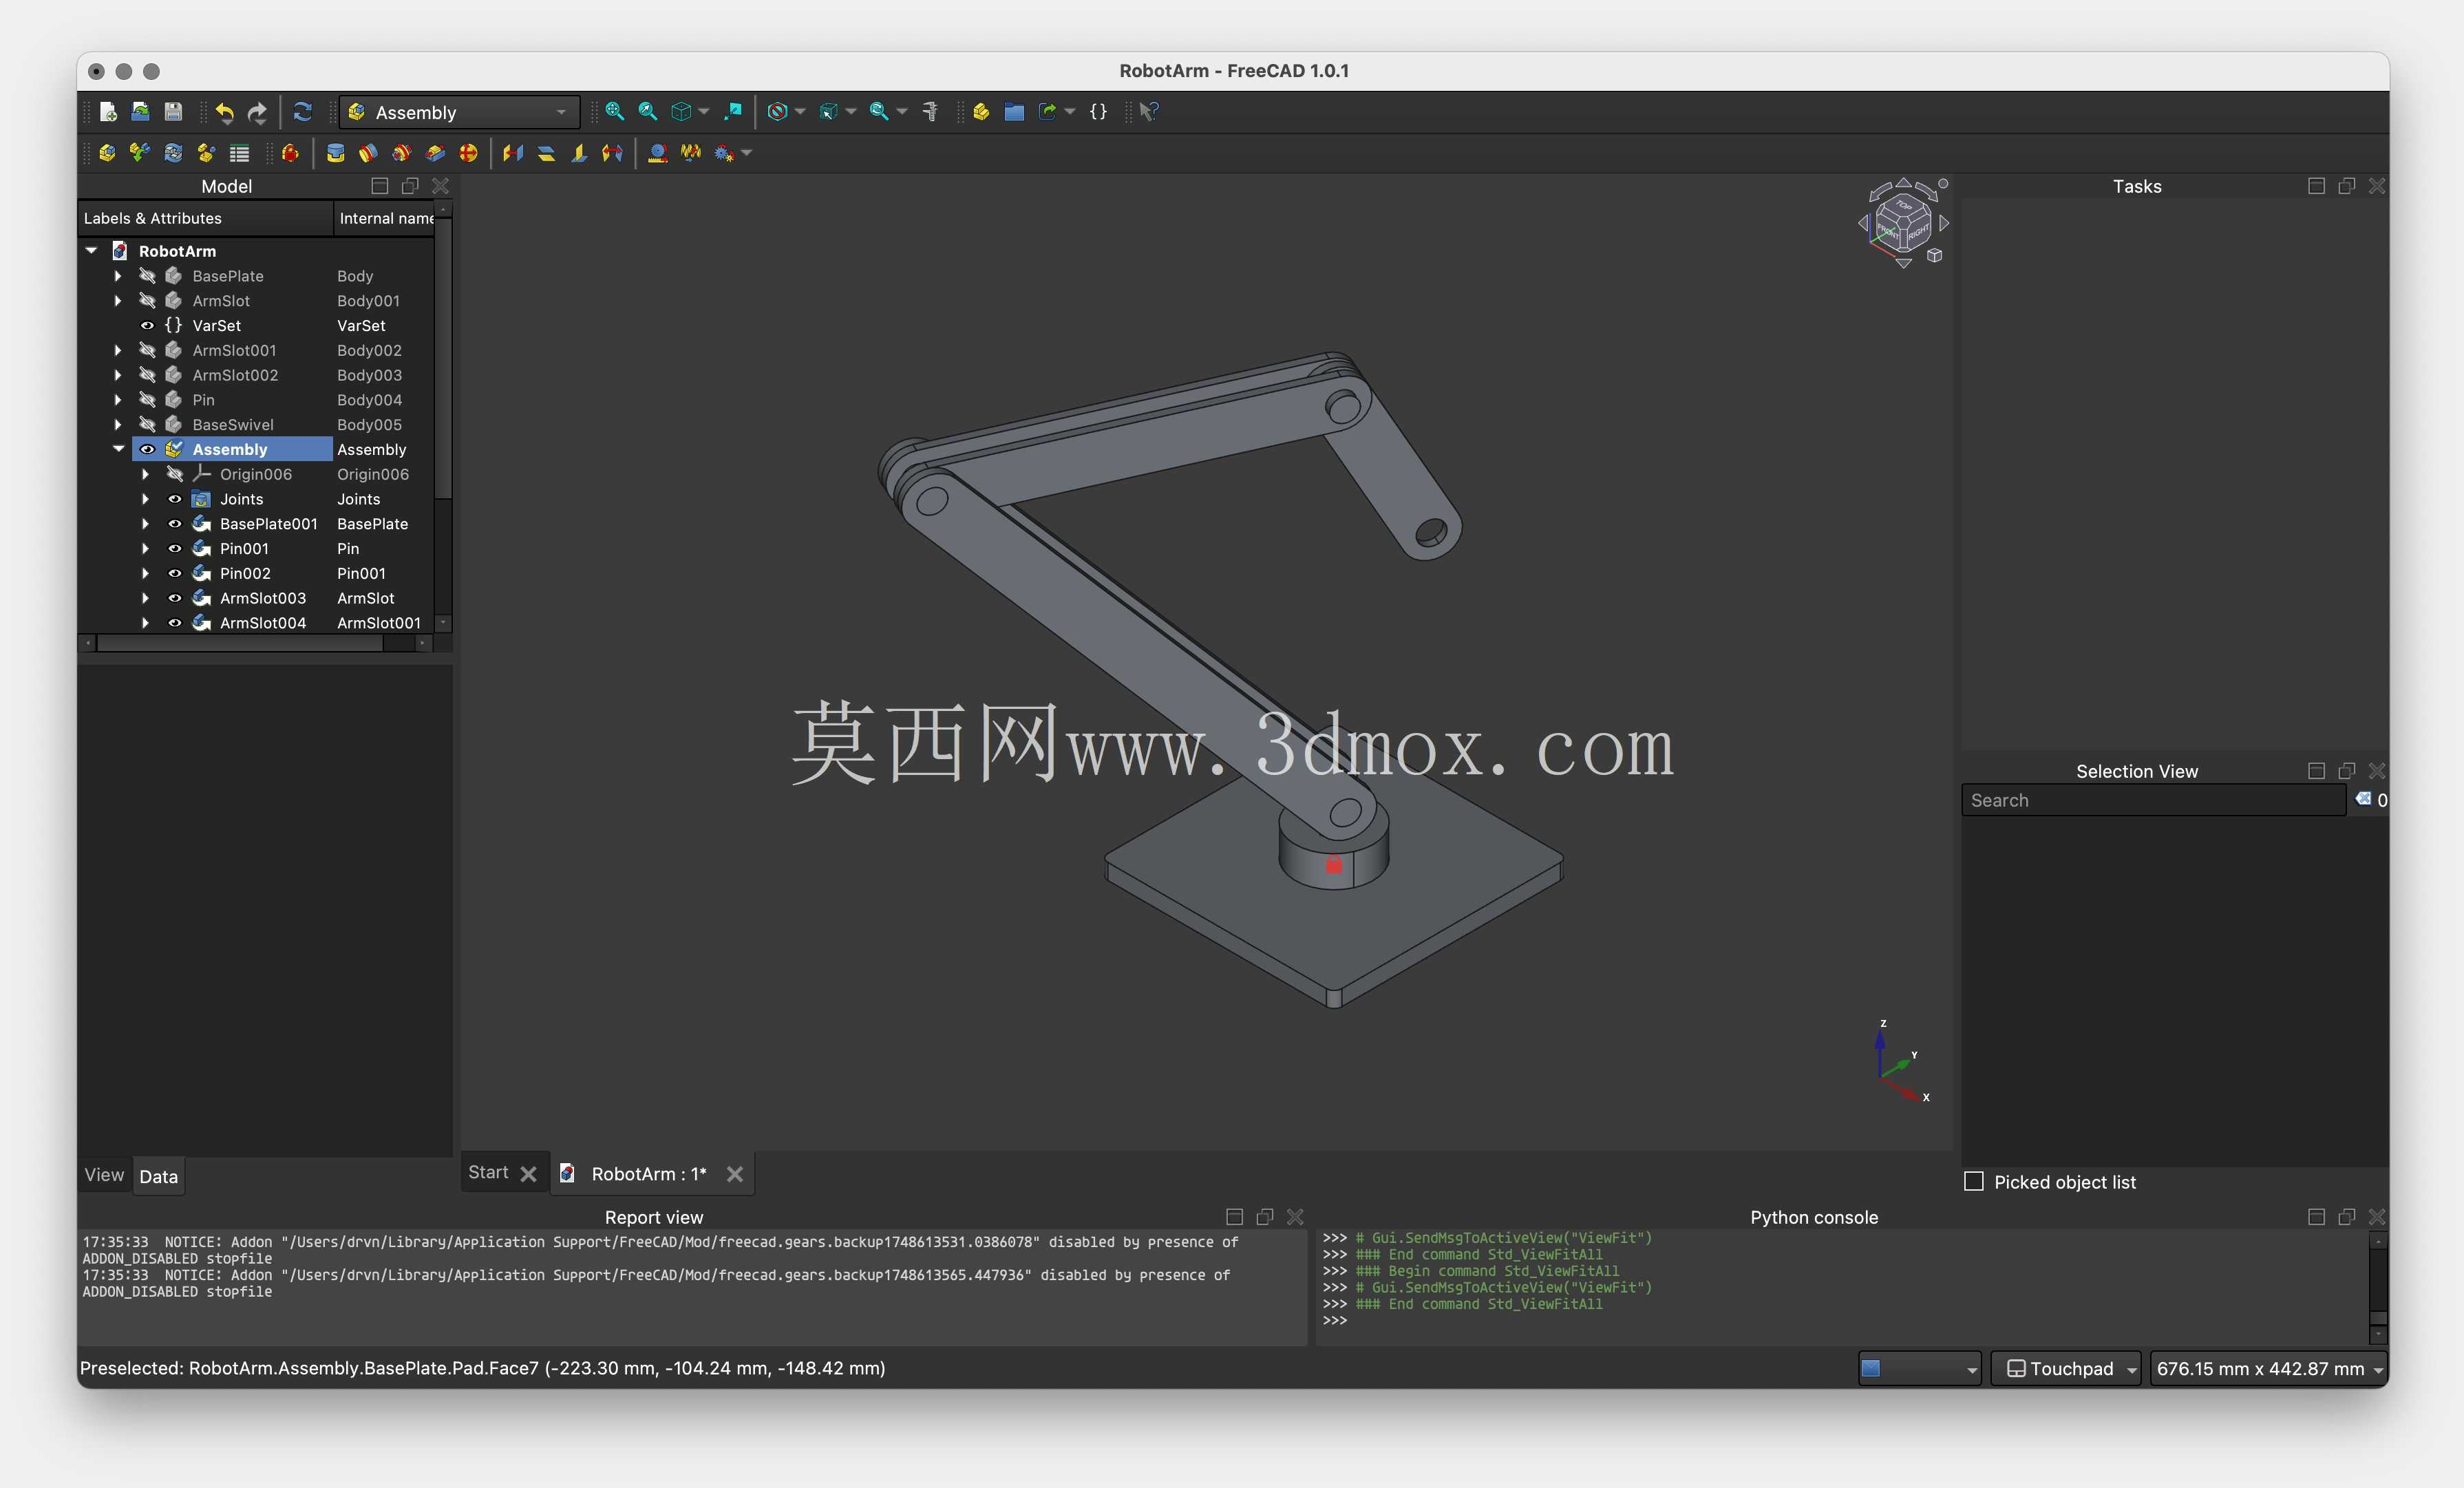Open the Touchpad navigation style dropdown

(x=2065, y=1368)
